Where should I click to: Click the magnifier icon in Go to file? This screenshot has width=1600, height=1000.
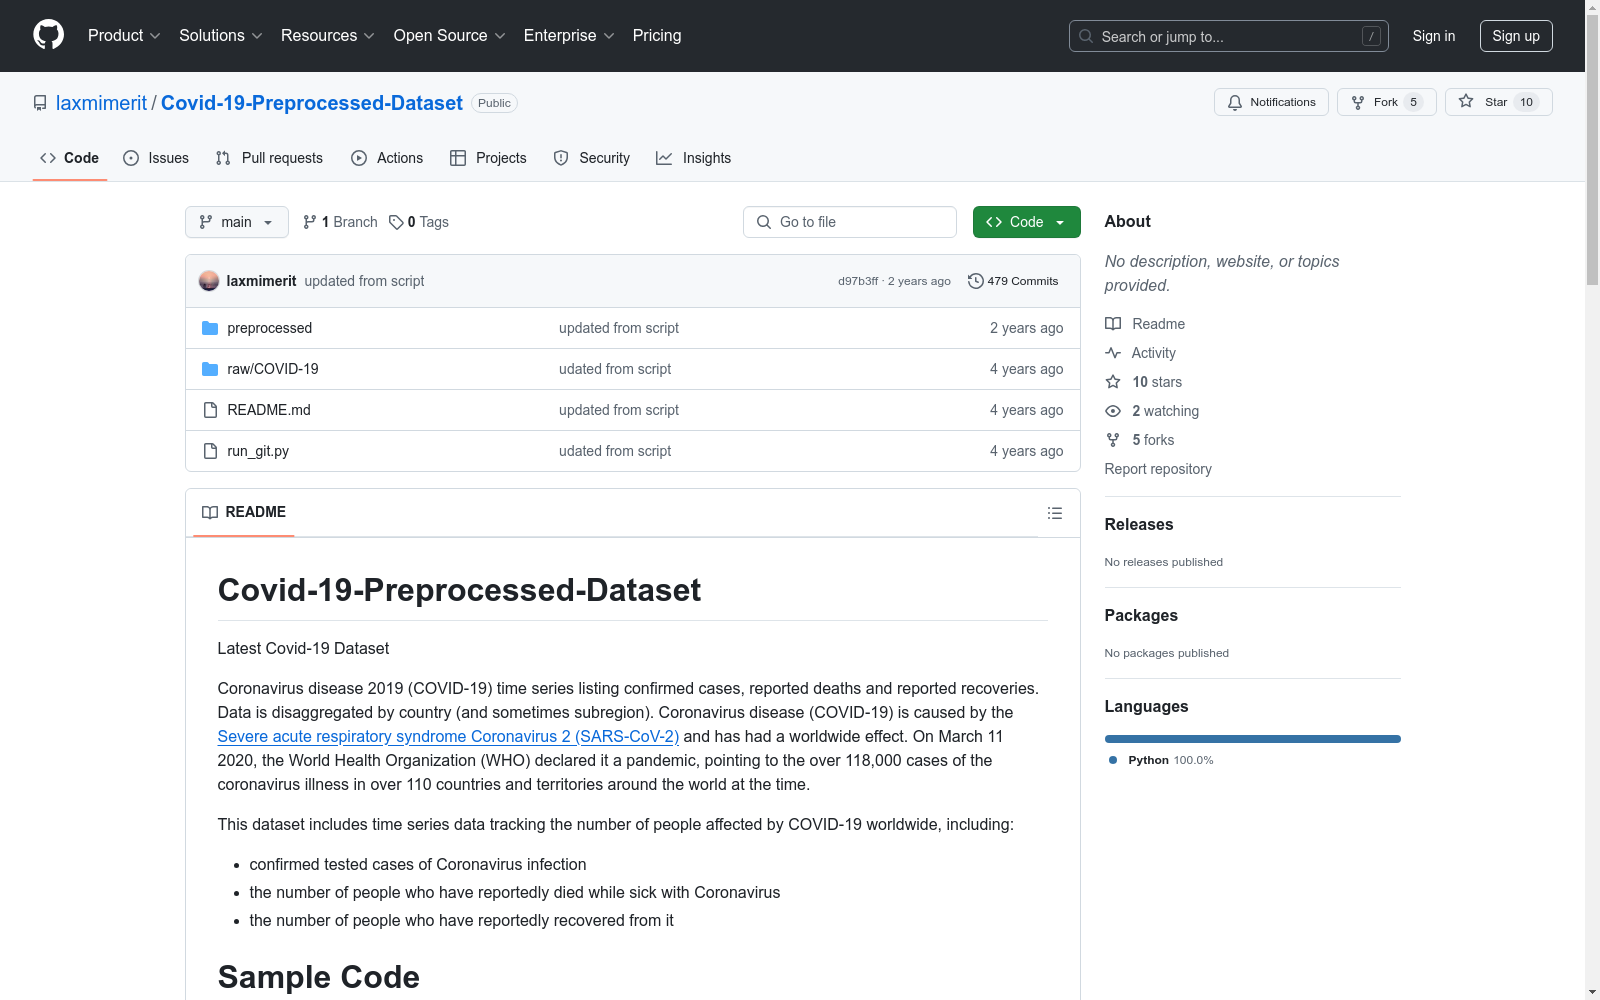[x=764, y=222]
